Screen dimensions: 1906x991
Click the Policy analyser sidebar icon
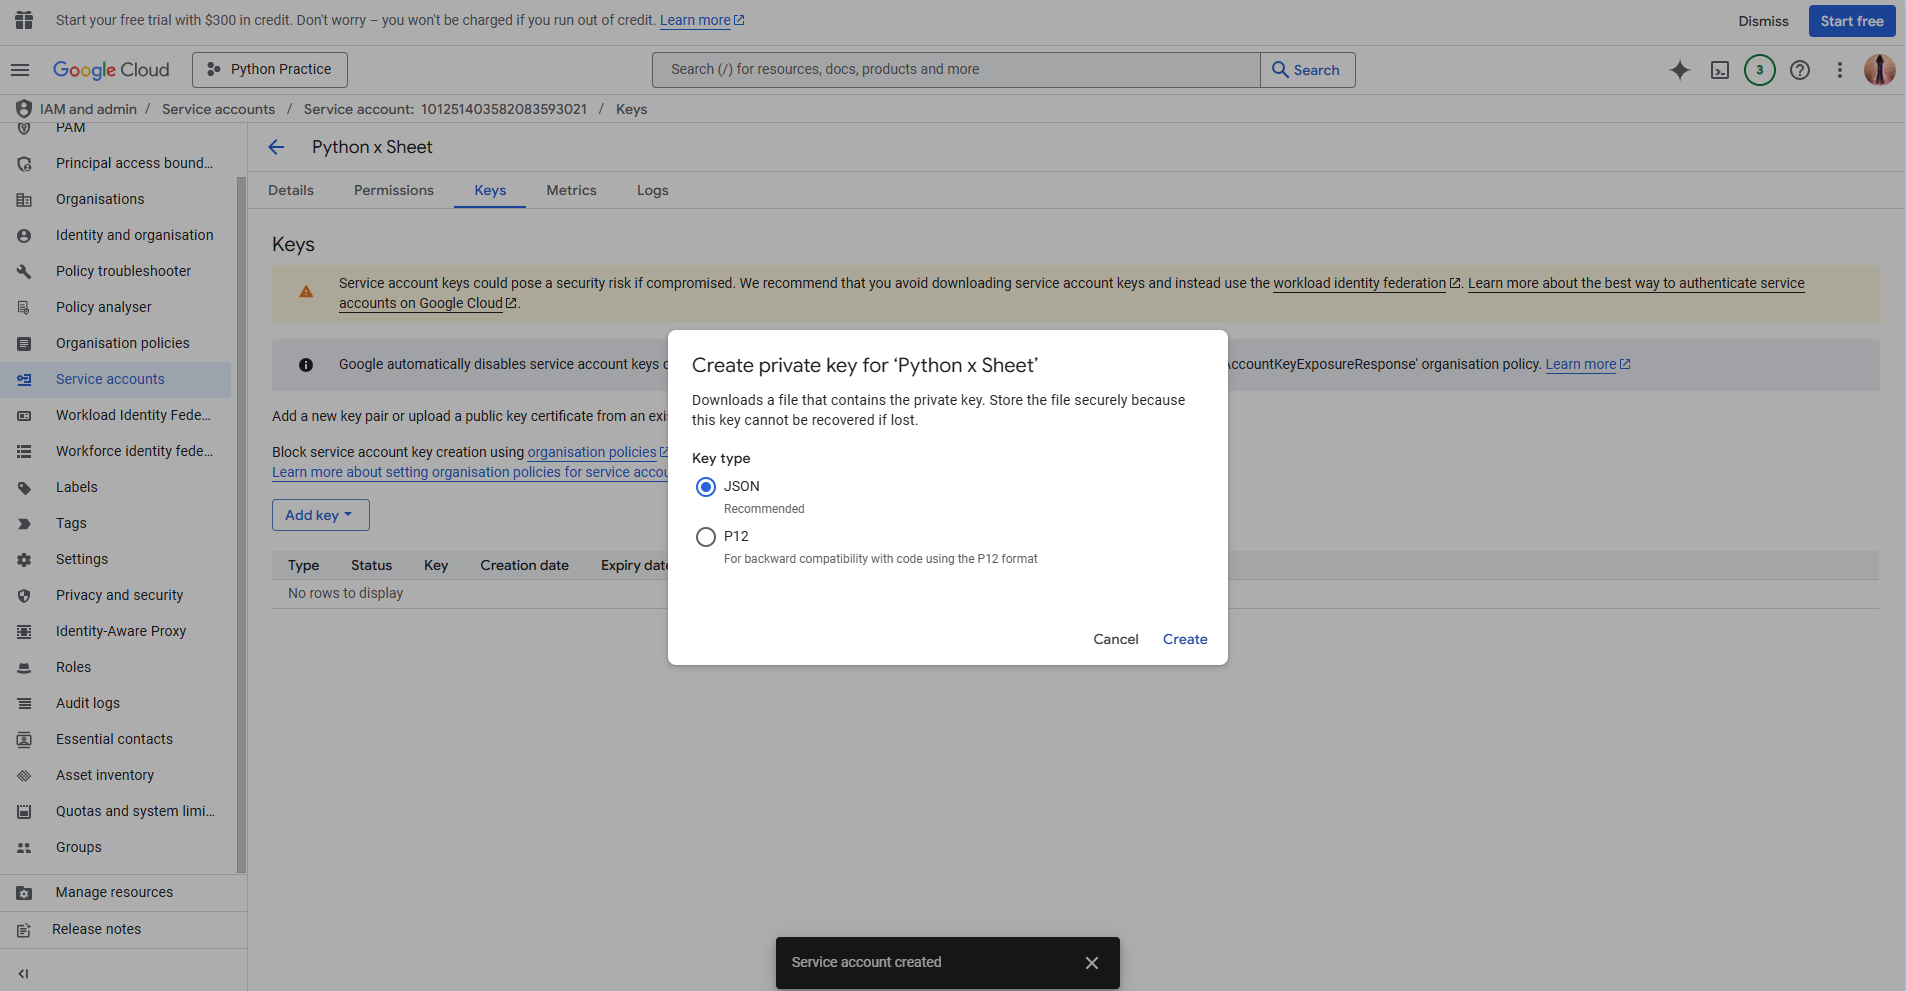tap(24, 307)
